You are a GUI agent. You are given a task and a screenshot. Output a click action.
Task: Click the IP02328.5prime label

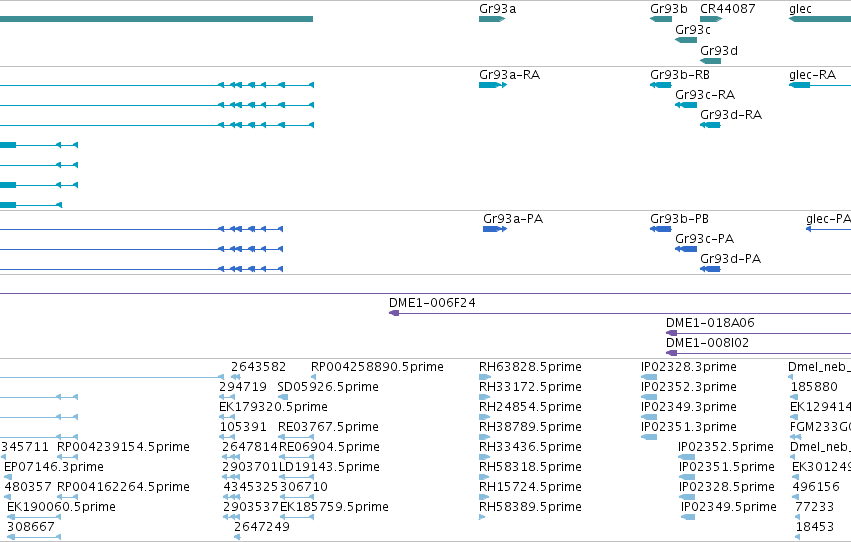[x=727, y=487]
